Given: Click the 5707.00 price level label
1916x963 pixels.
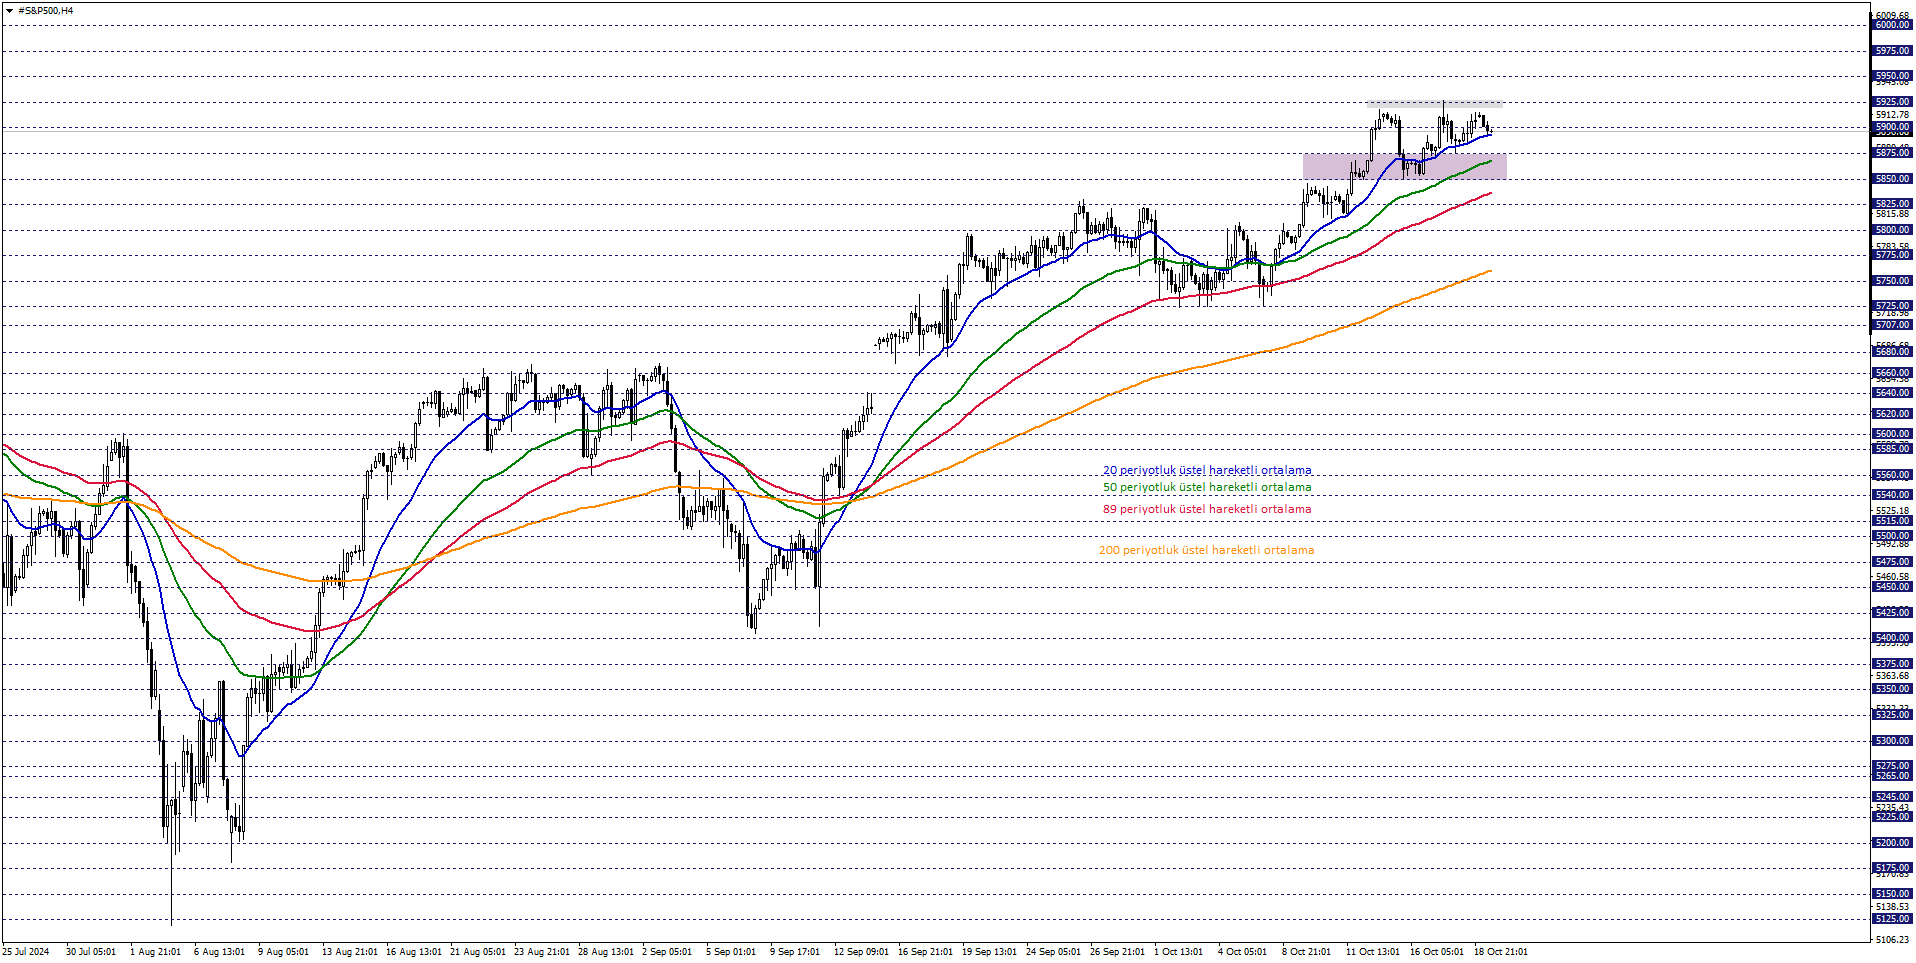Looking at the screenshot, I should 1892,325.
